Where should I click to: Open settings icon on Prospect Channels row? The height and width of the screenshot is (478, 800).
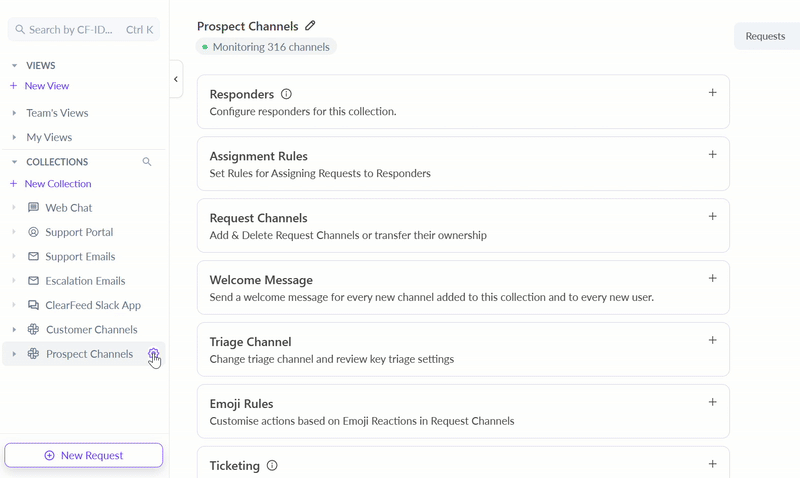[153, 354]
